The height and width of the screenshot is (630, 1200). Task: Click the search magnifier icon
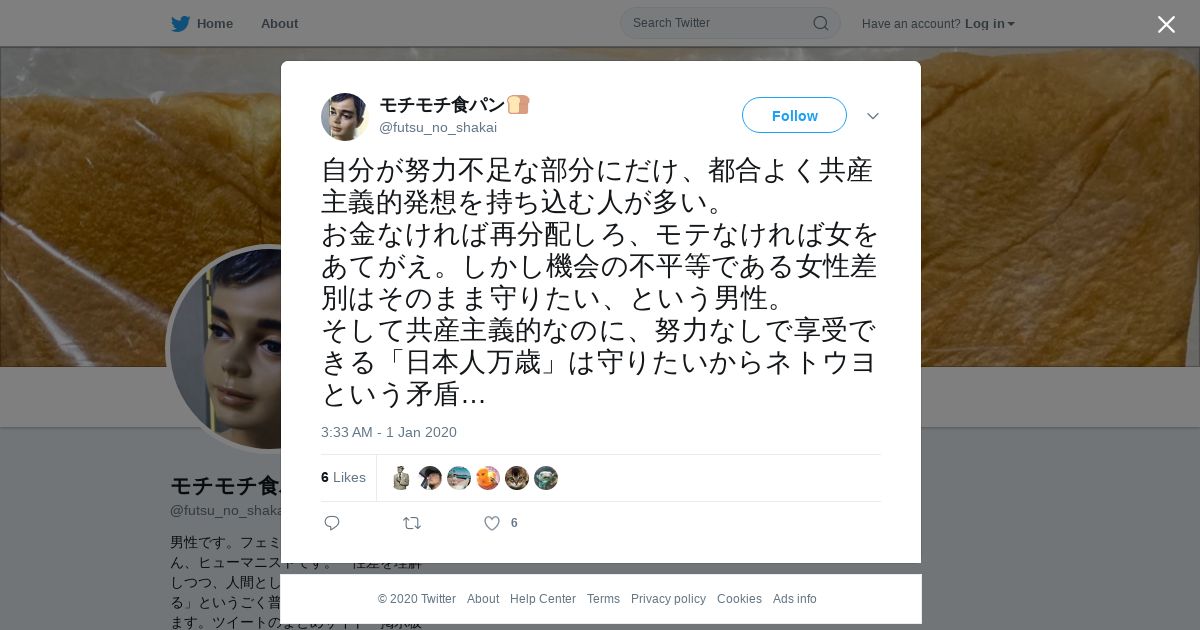point(820,23)
